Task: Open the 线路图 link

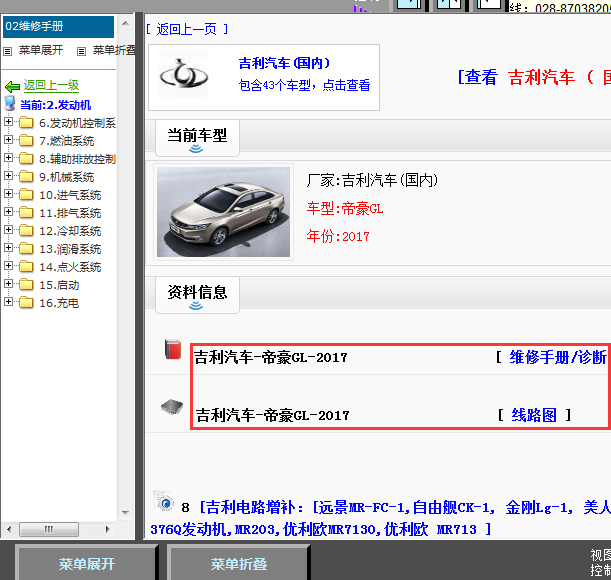Action: 534,415
